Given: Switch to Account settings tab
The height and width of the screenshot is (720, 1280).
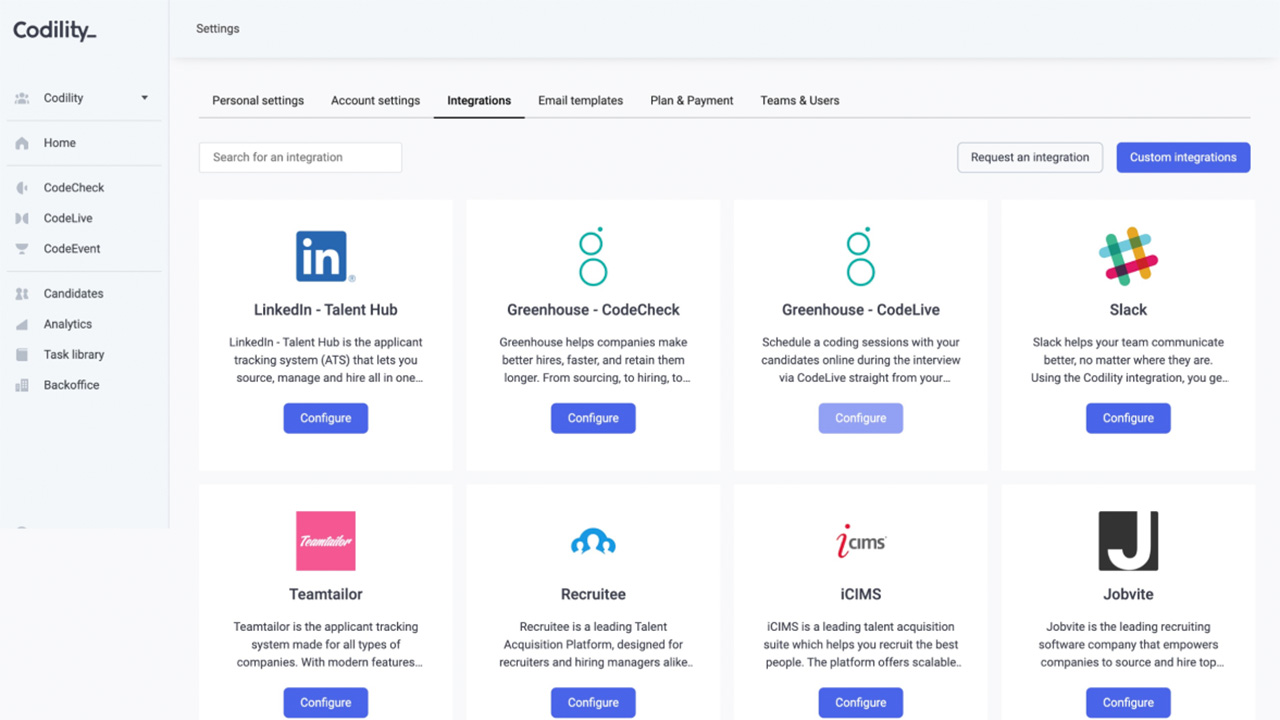Looking at the screenshot, I should [x=376, y=100].
